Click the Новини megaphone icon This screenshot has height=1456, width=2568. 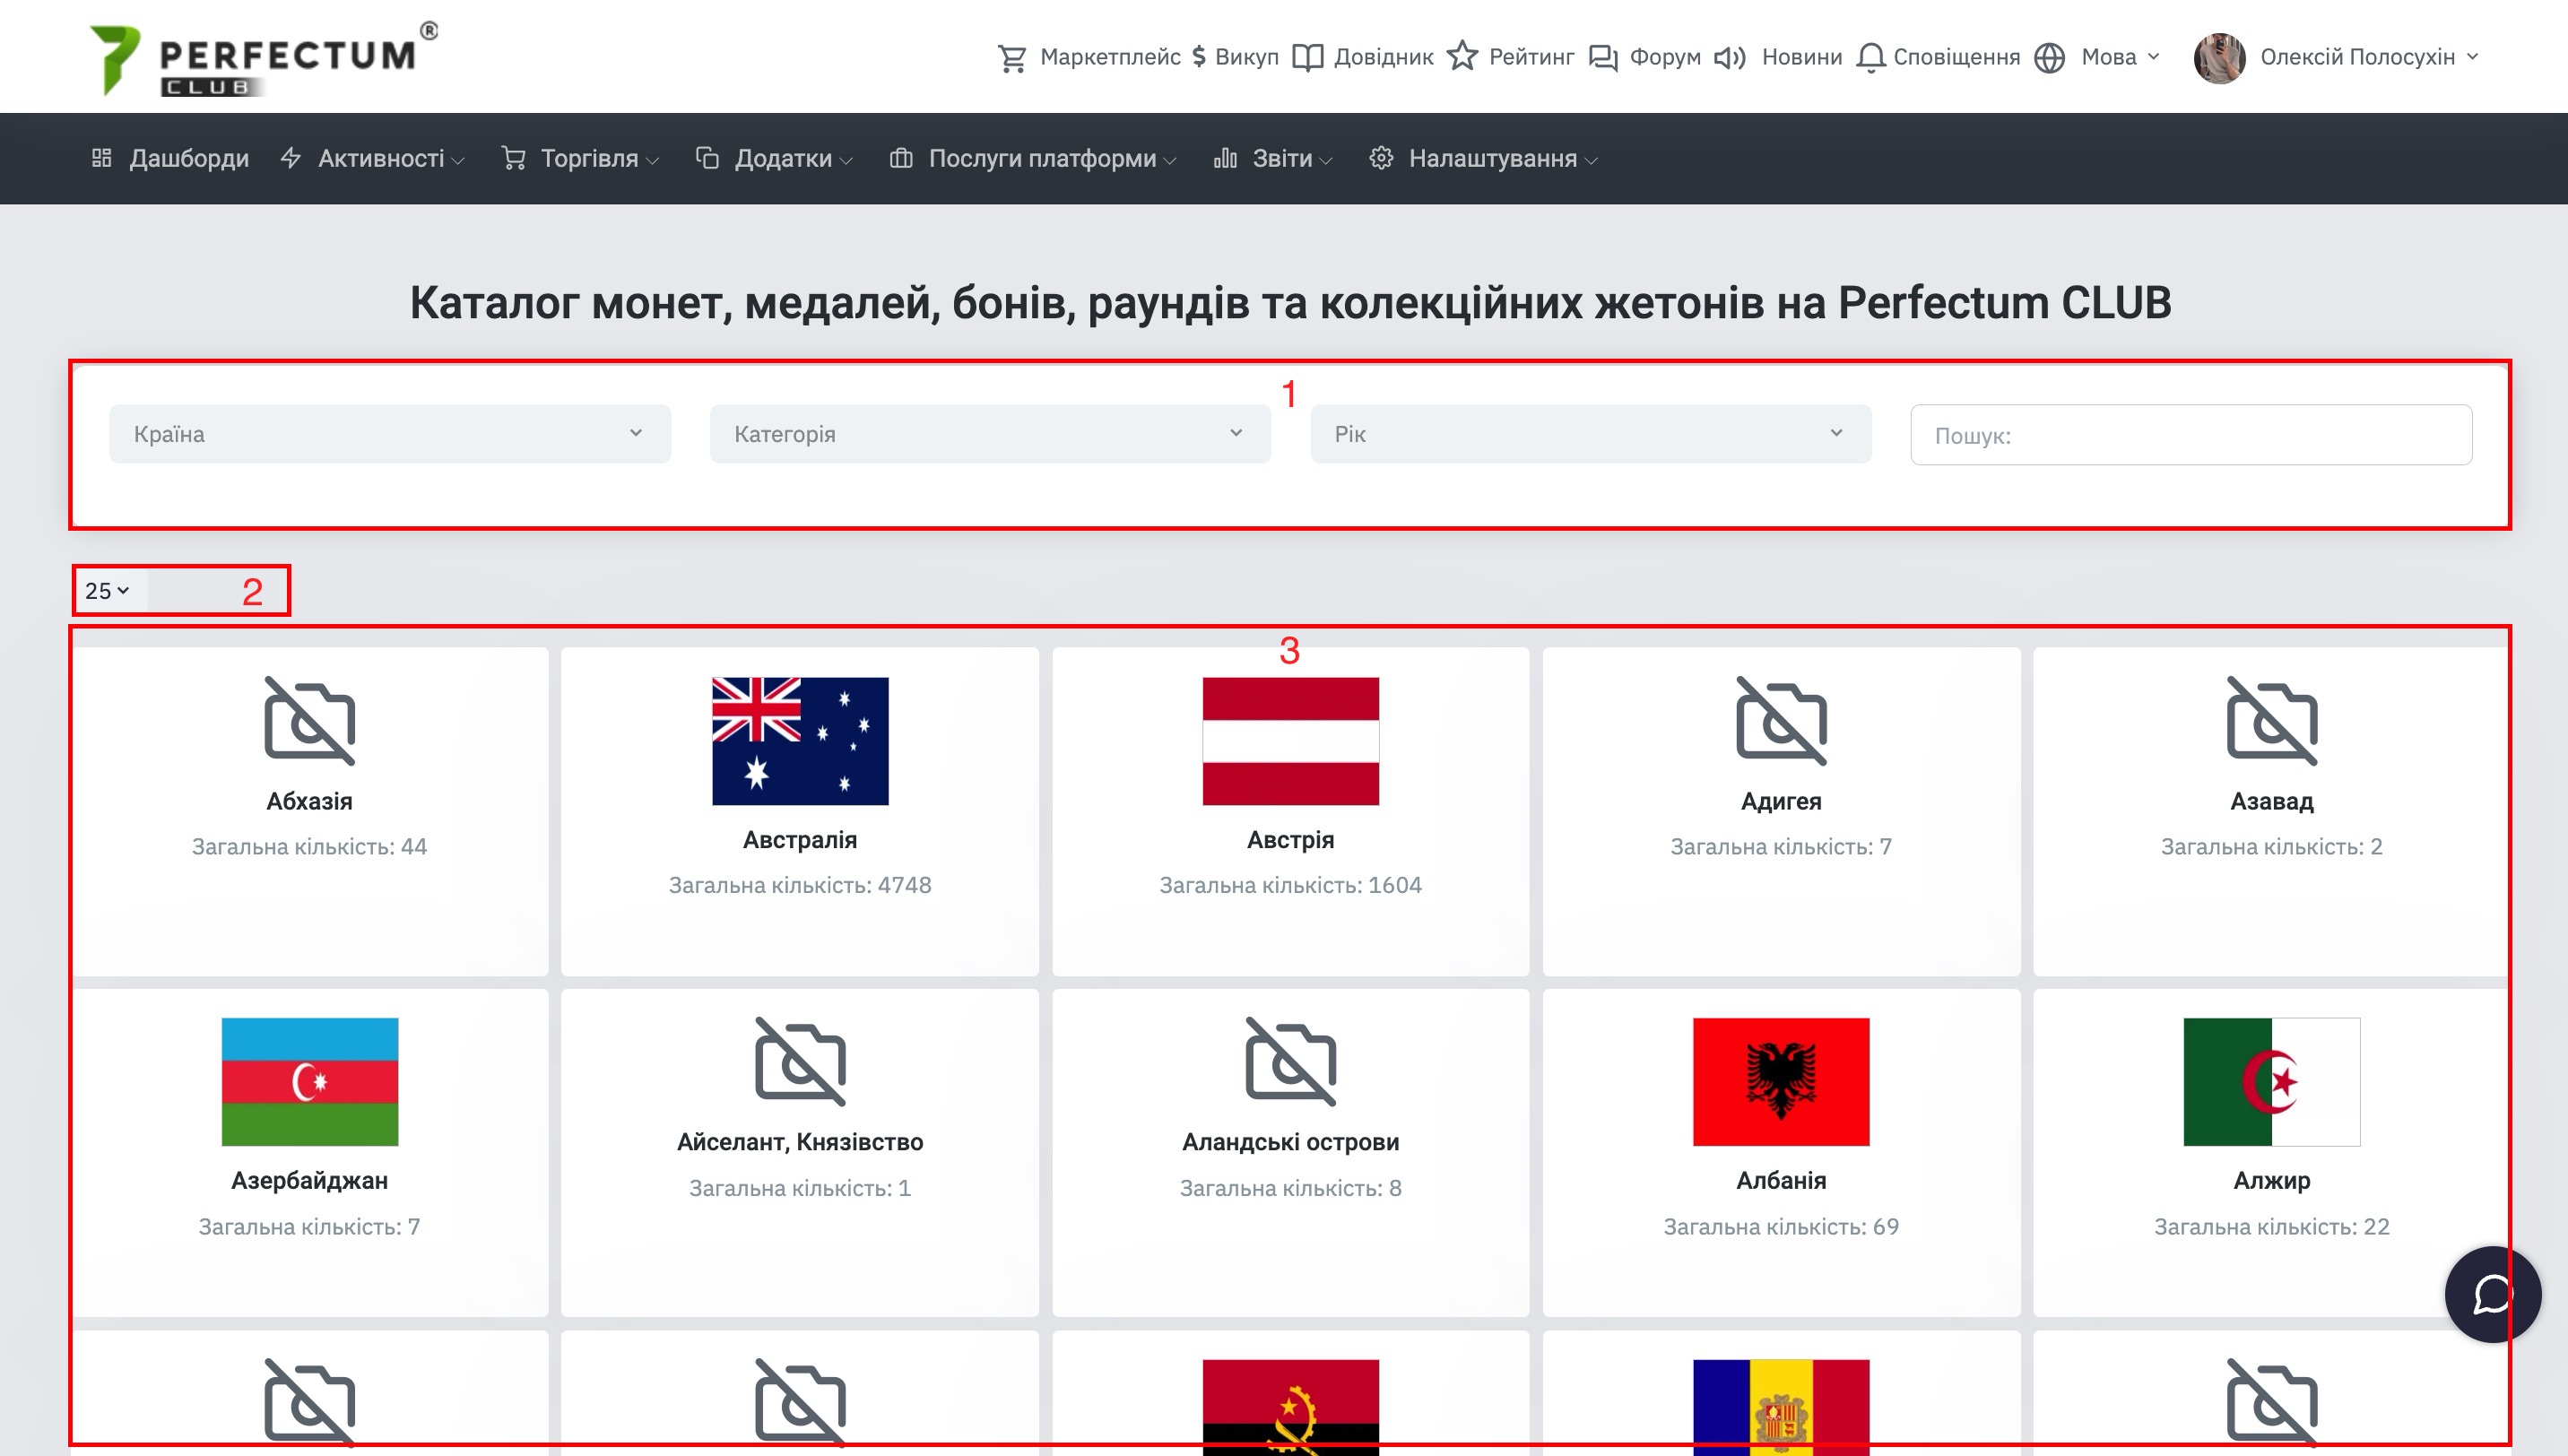(x=1730, y=58)
